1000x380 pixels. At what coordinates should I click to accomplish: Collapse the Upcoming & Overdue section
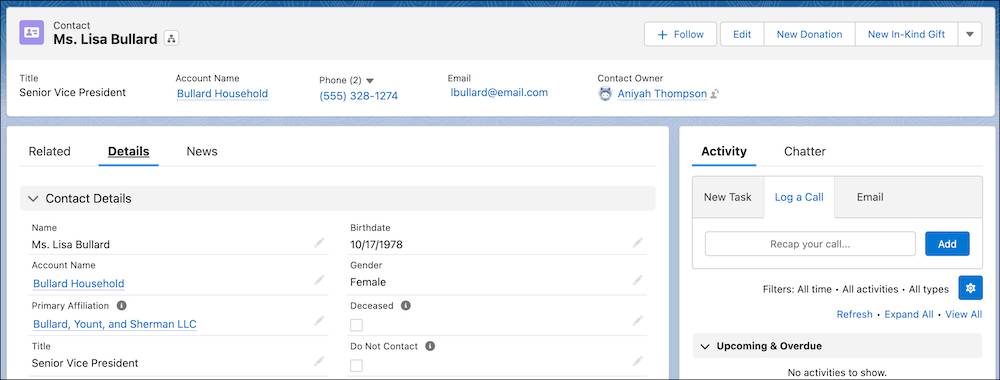[x=705, y=346]
